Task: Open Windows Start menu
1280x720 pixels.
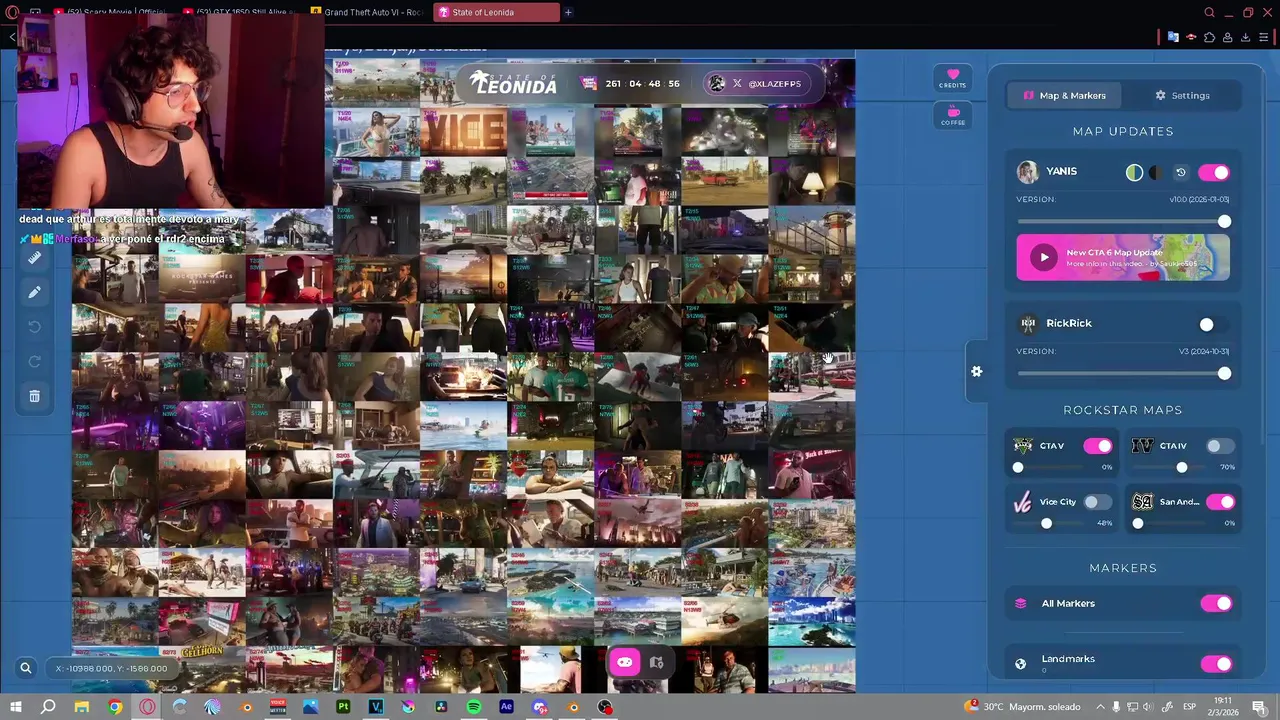Action: point(16,707)
